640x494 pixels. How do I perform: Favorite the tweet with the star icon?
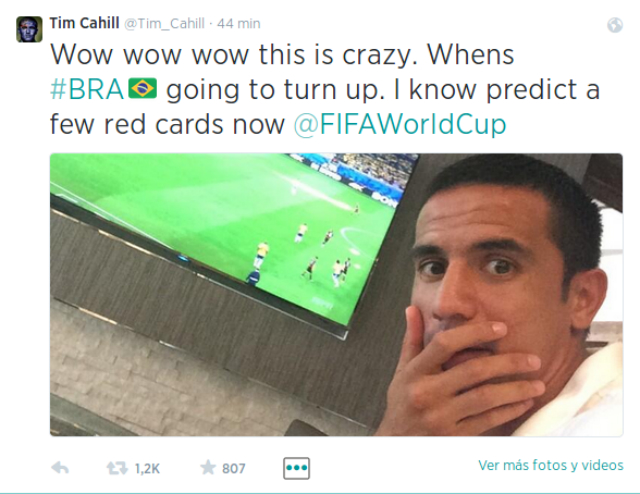coord(208,467)
